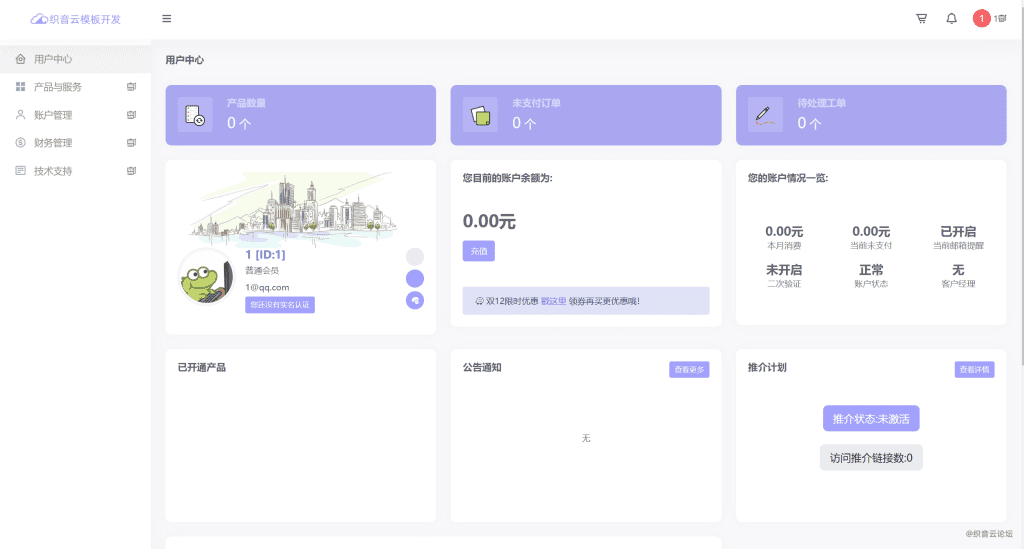Select 用户中心 in the sidebar

click(x=75, y=59)
